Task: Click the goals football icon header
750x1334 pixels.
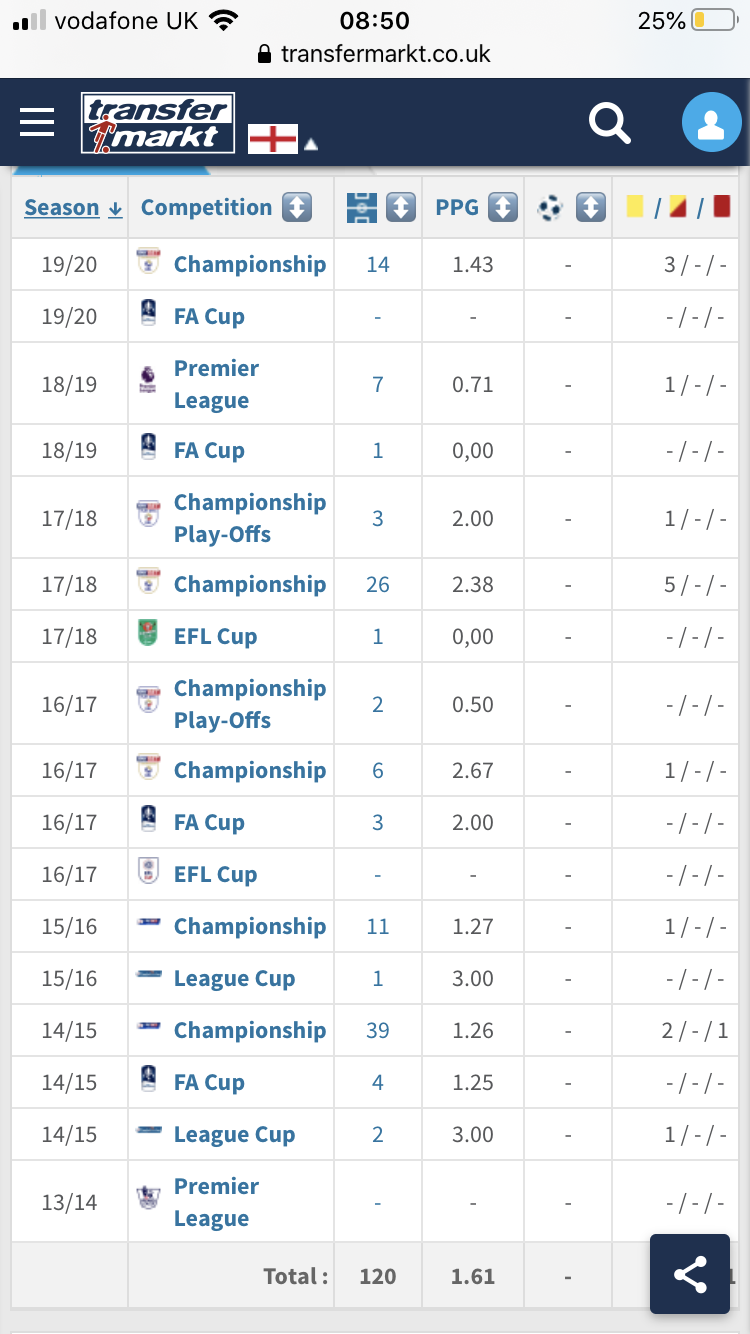Action: point(550,208)
